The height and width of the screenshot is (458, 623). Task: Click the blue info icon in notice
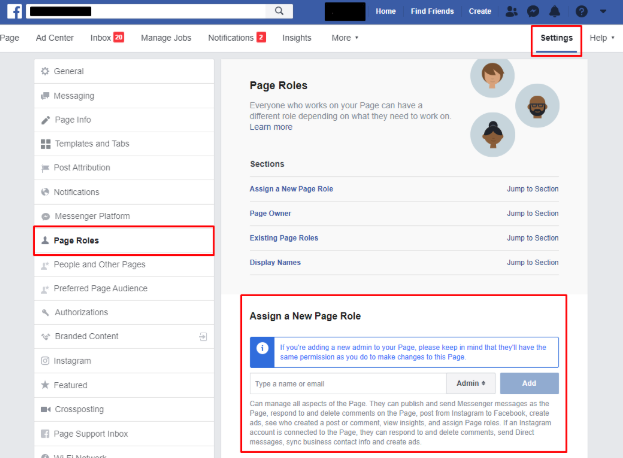point(262,348)
